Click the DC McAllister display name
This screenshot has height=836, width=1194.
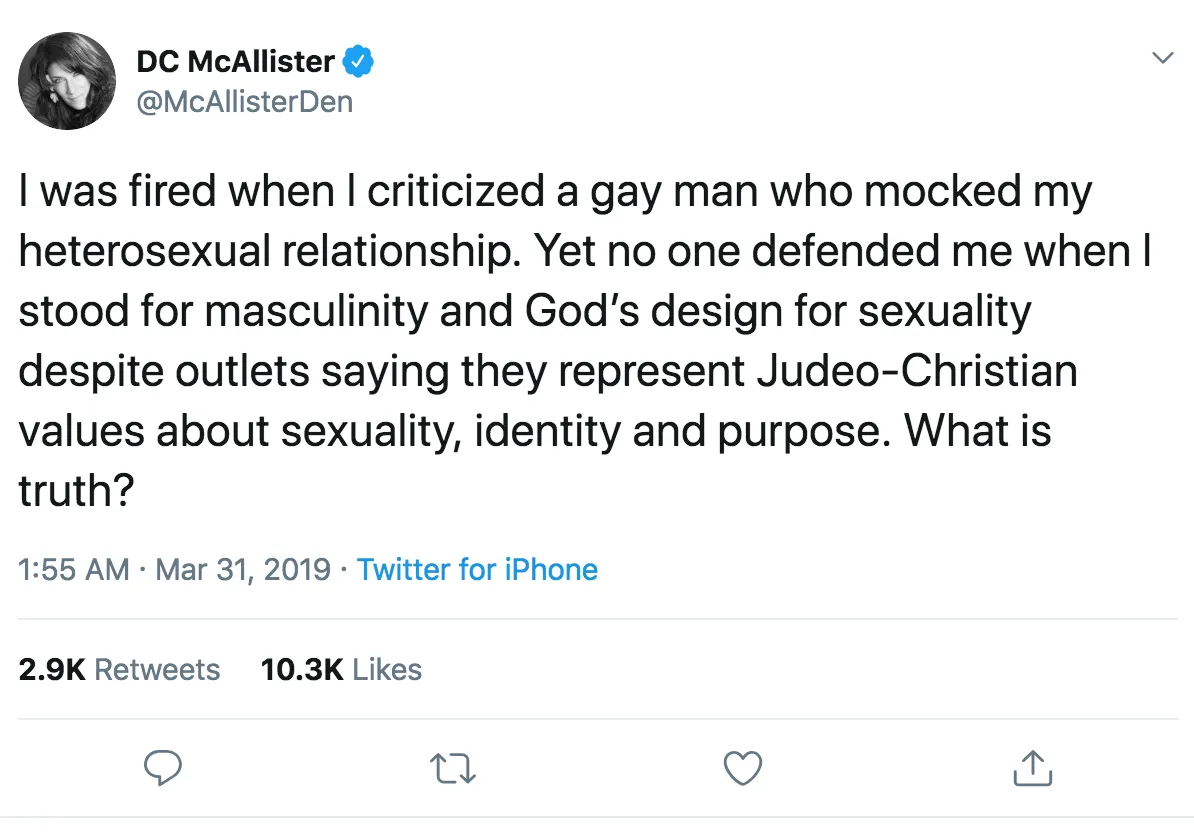pyautogui.click(x=236, y=62)
